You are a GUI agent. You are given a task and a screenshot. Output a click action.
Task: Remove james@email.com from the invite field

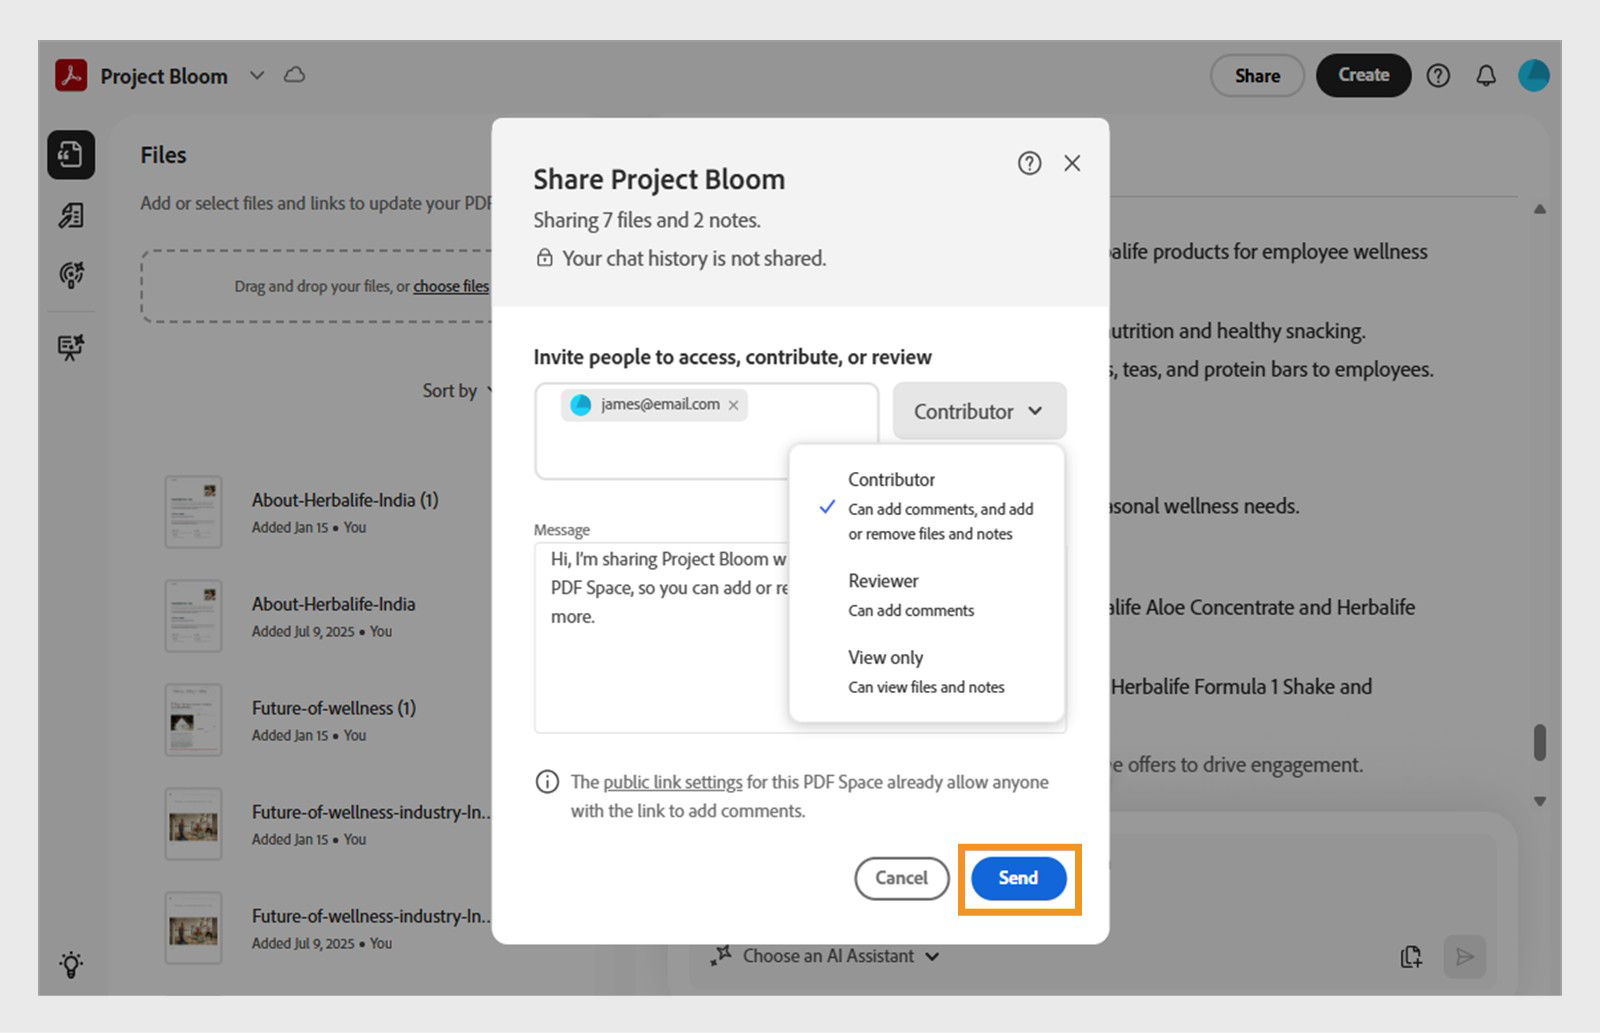tap(734, 405)
